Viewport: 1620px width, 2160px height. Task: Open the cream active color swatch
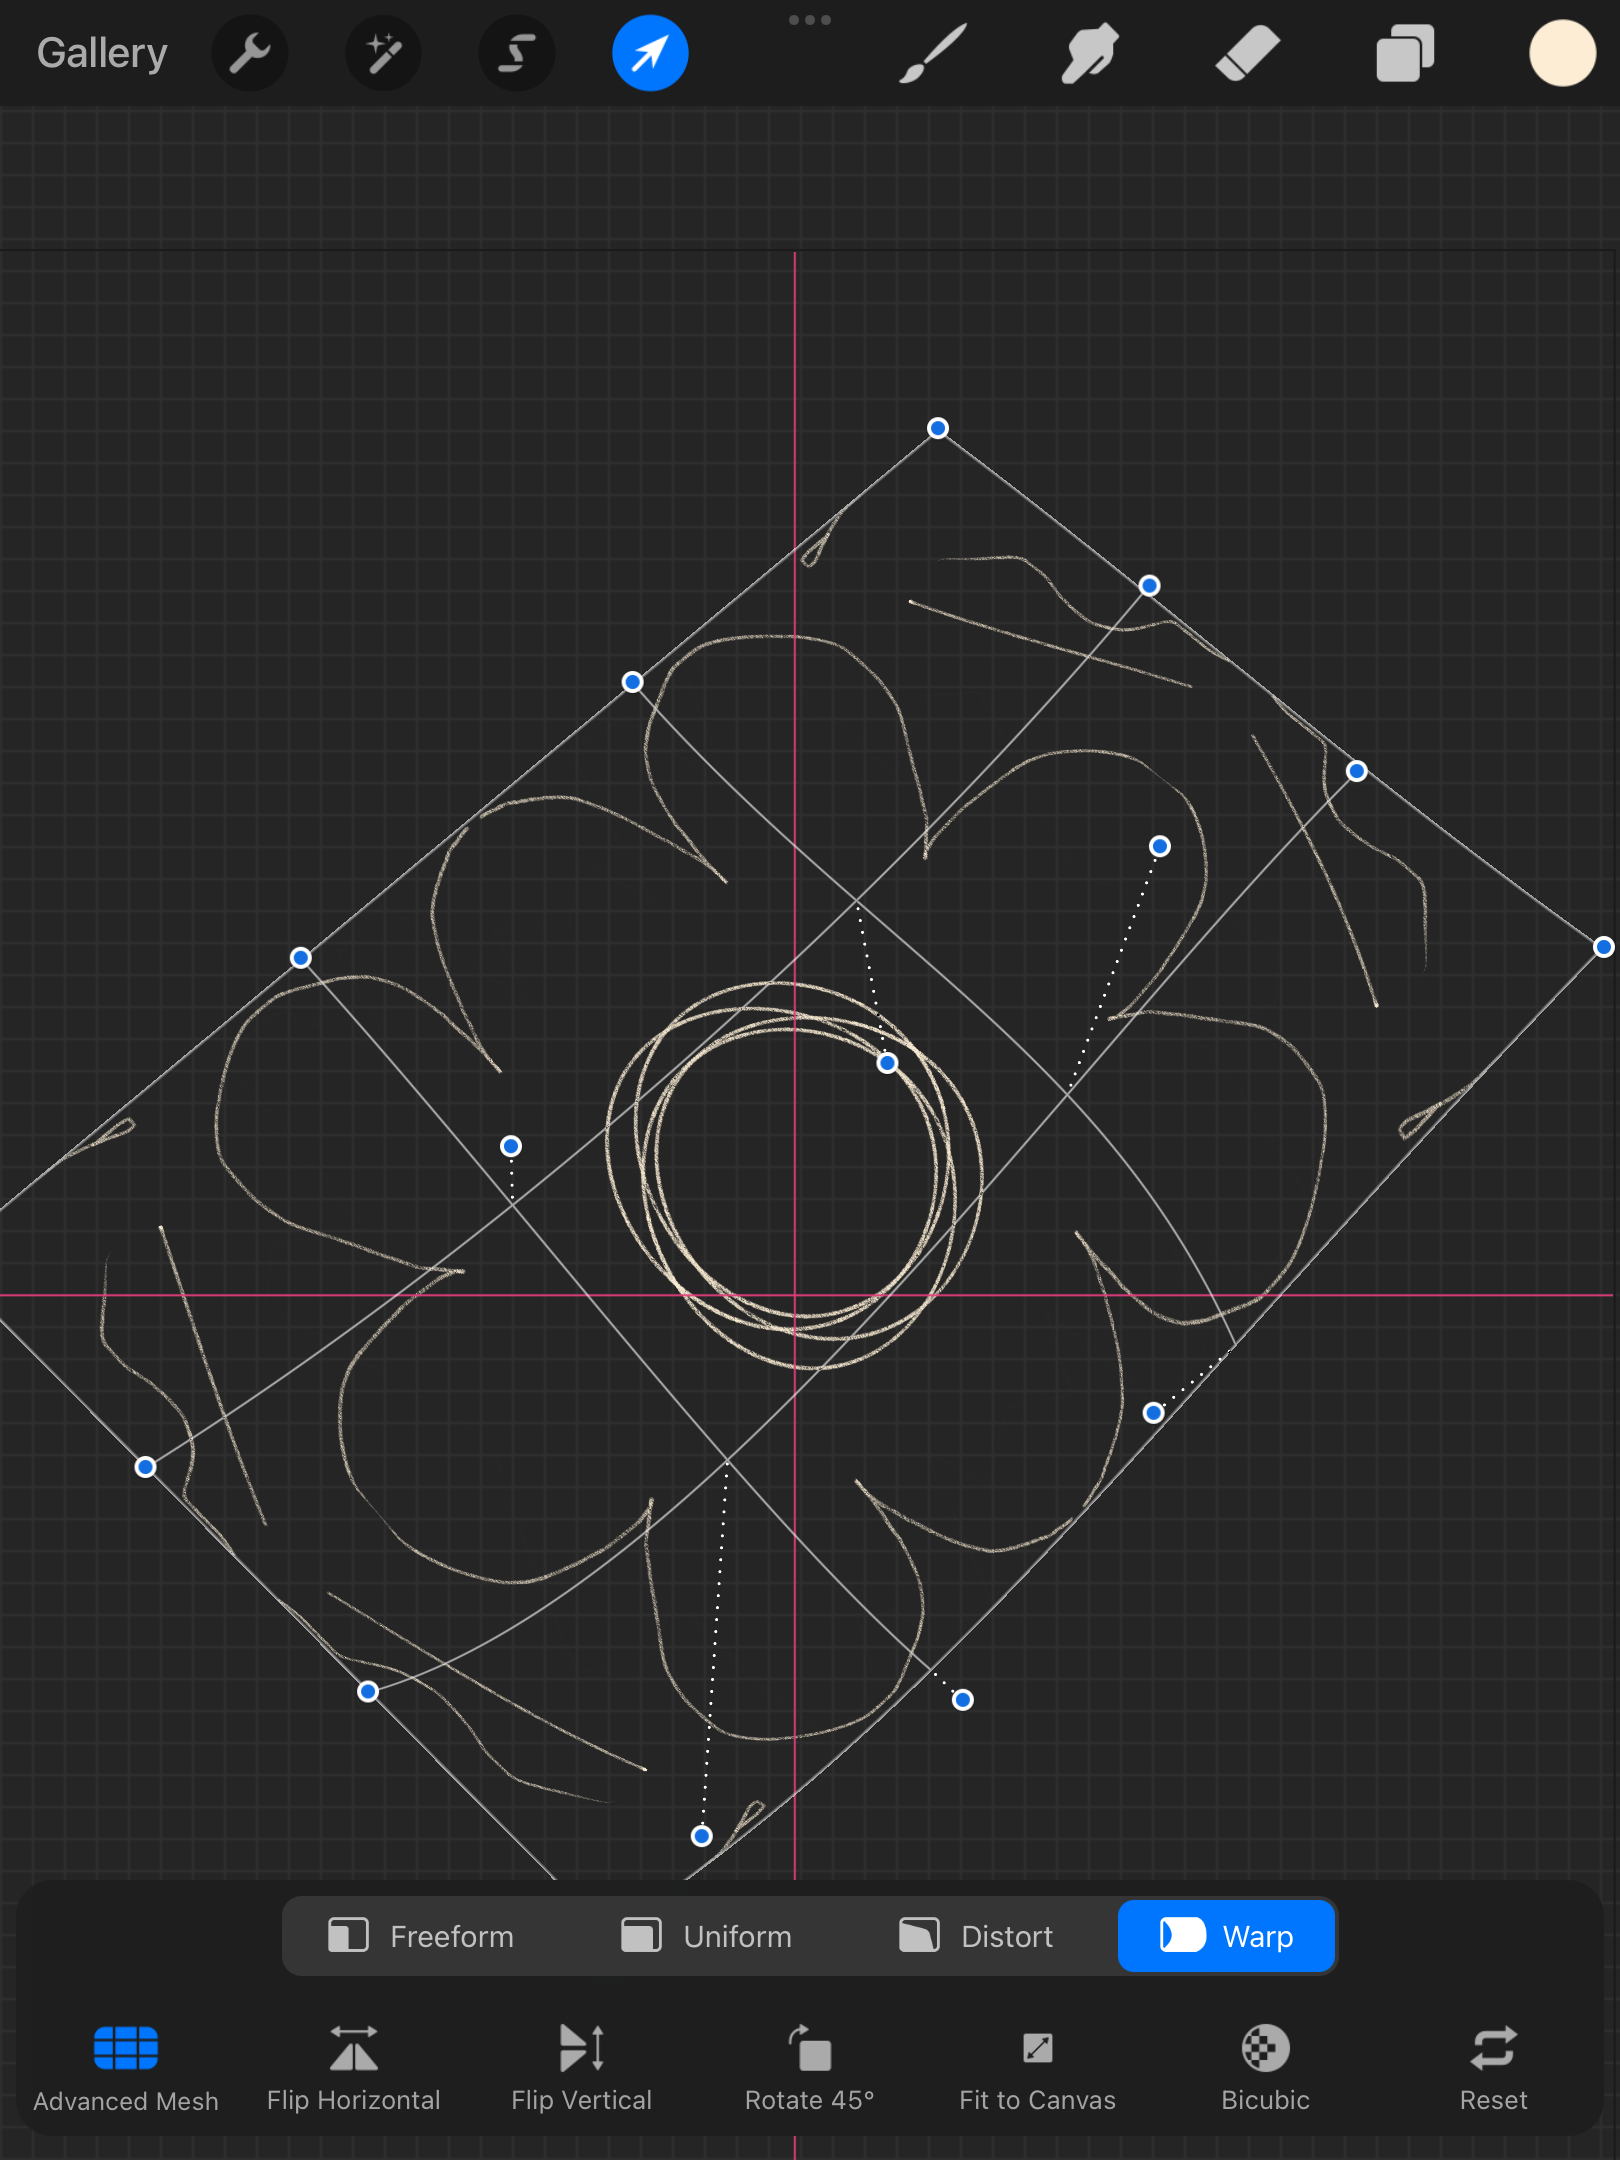pyautogui.click(x=1562, y=53)
